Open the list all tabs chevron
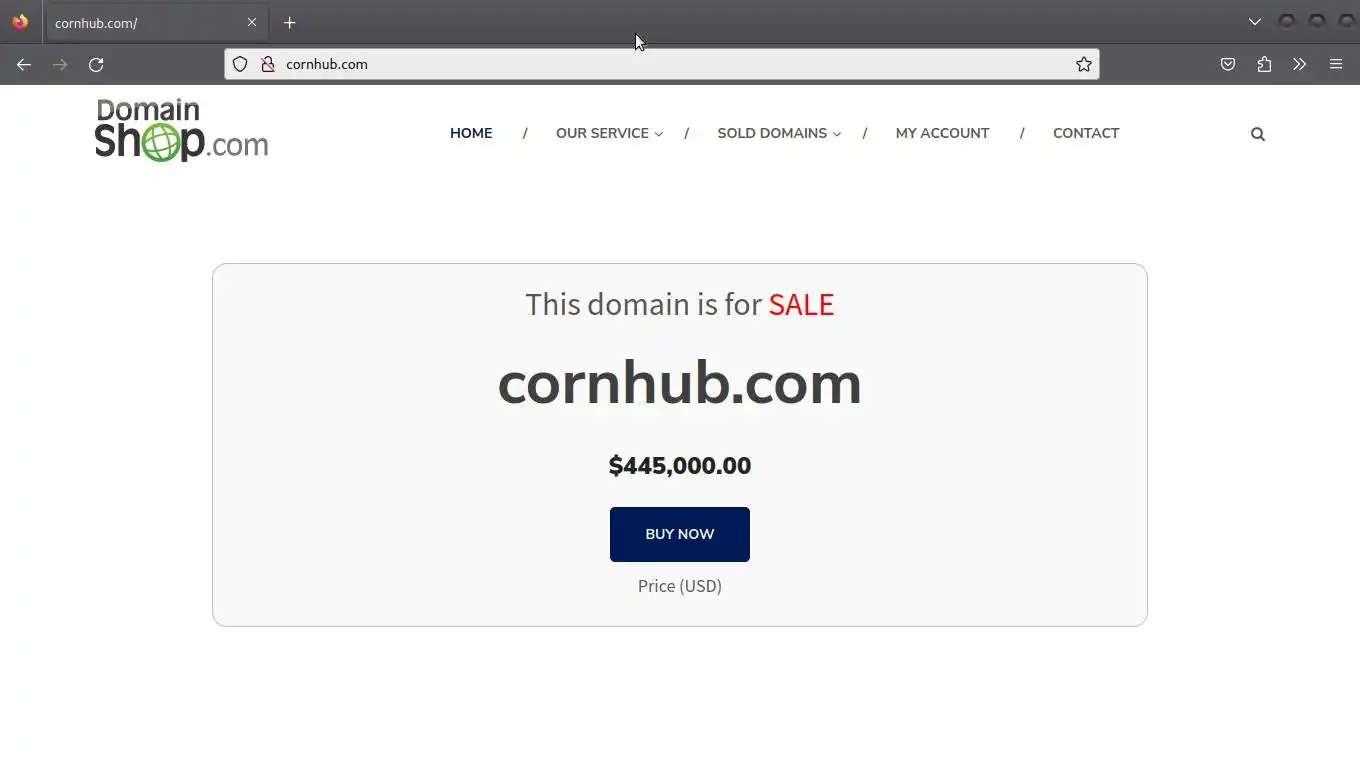This screenshot has width=1360, height=768. (x=1255, y=22)
